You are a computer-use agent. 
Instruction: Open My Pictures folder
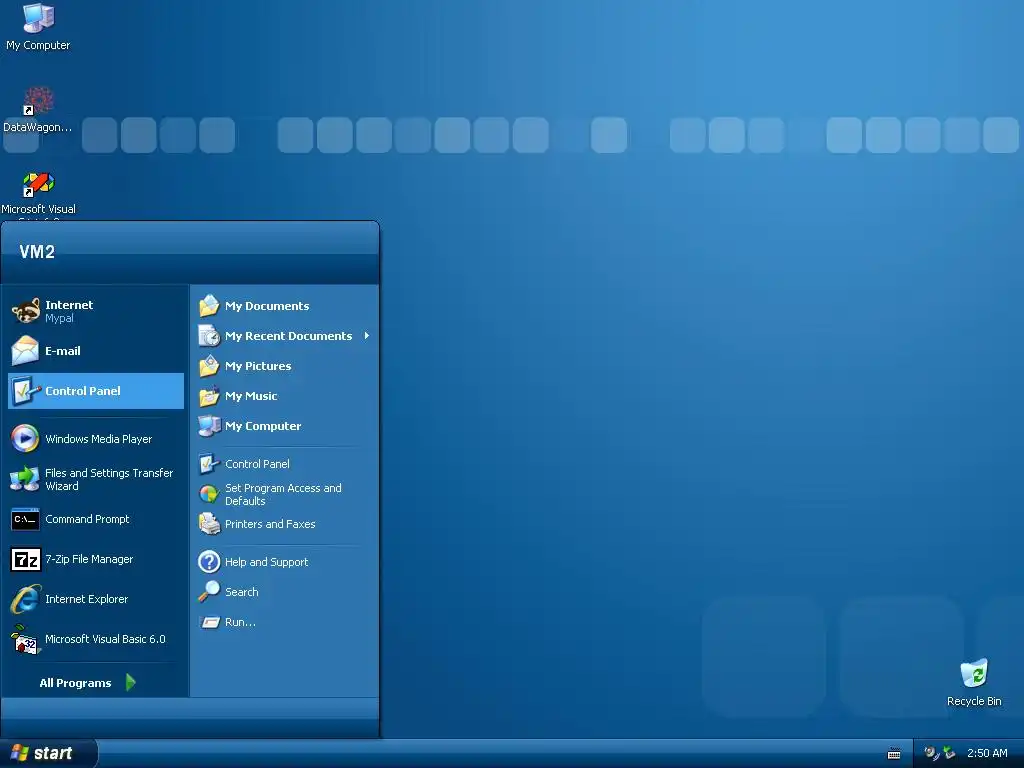[x=285, y=366]
